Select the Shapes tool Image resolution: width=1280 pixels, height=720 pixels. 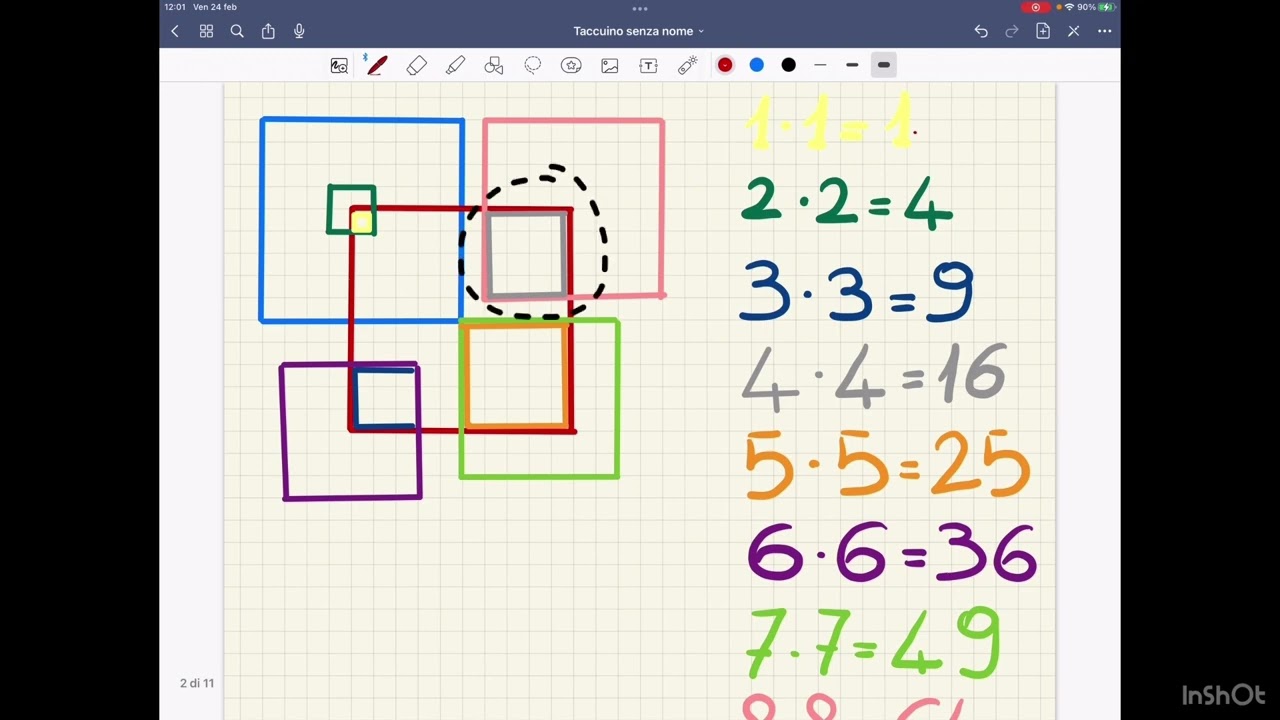494,65
